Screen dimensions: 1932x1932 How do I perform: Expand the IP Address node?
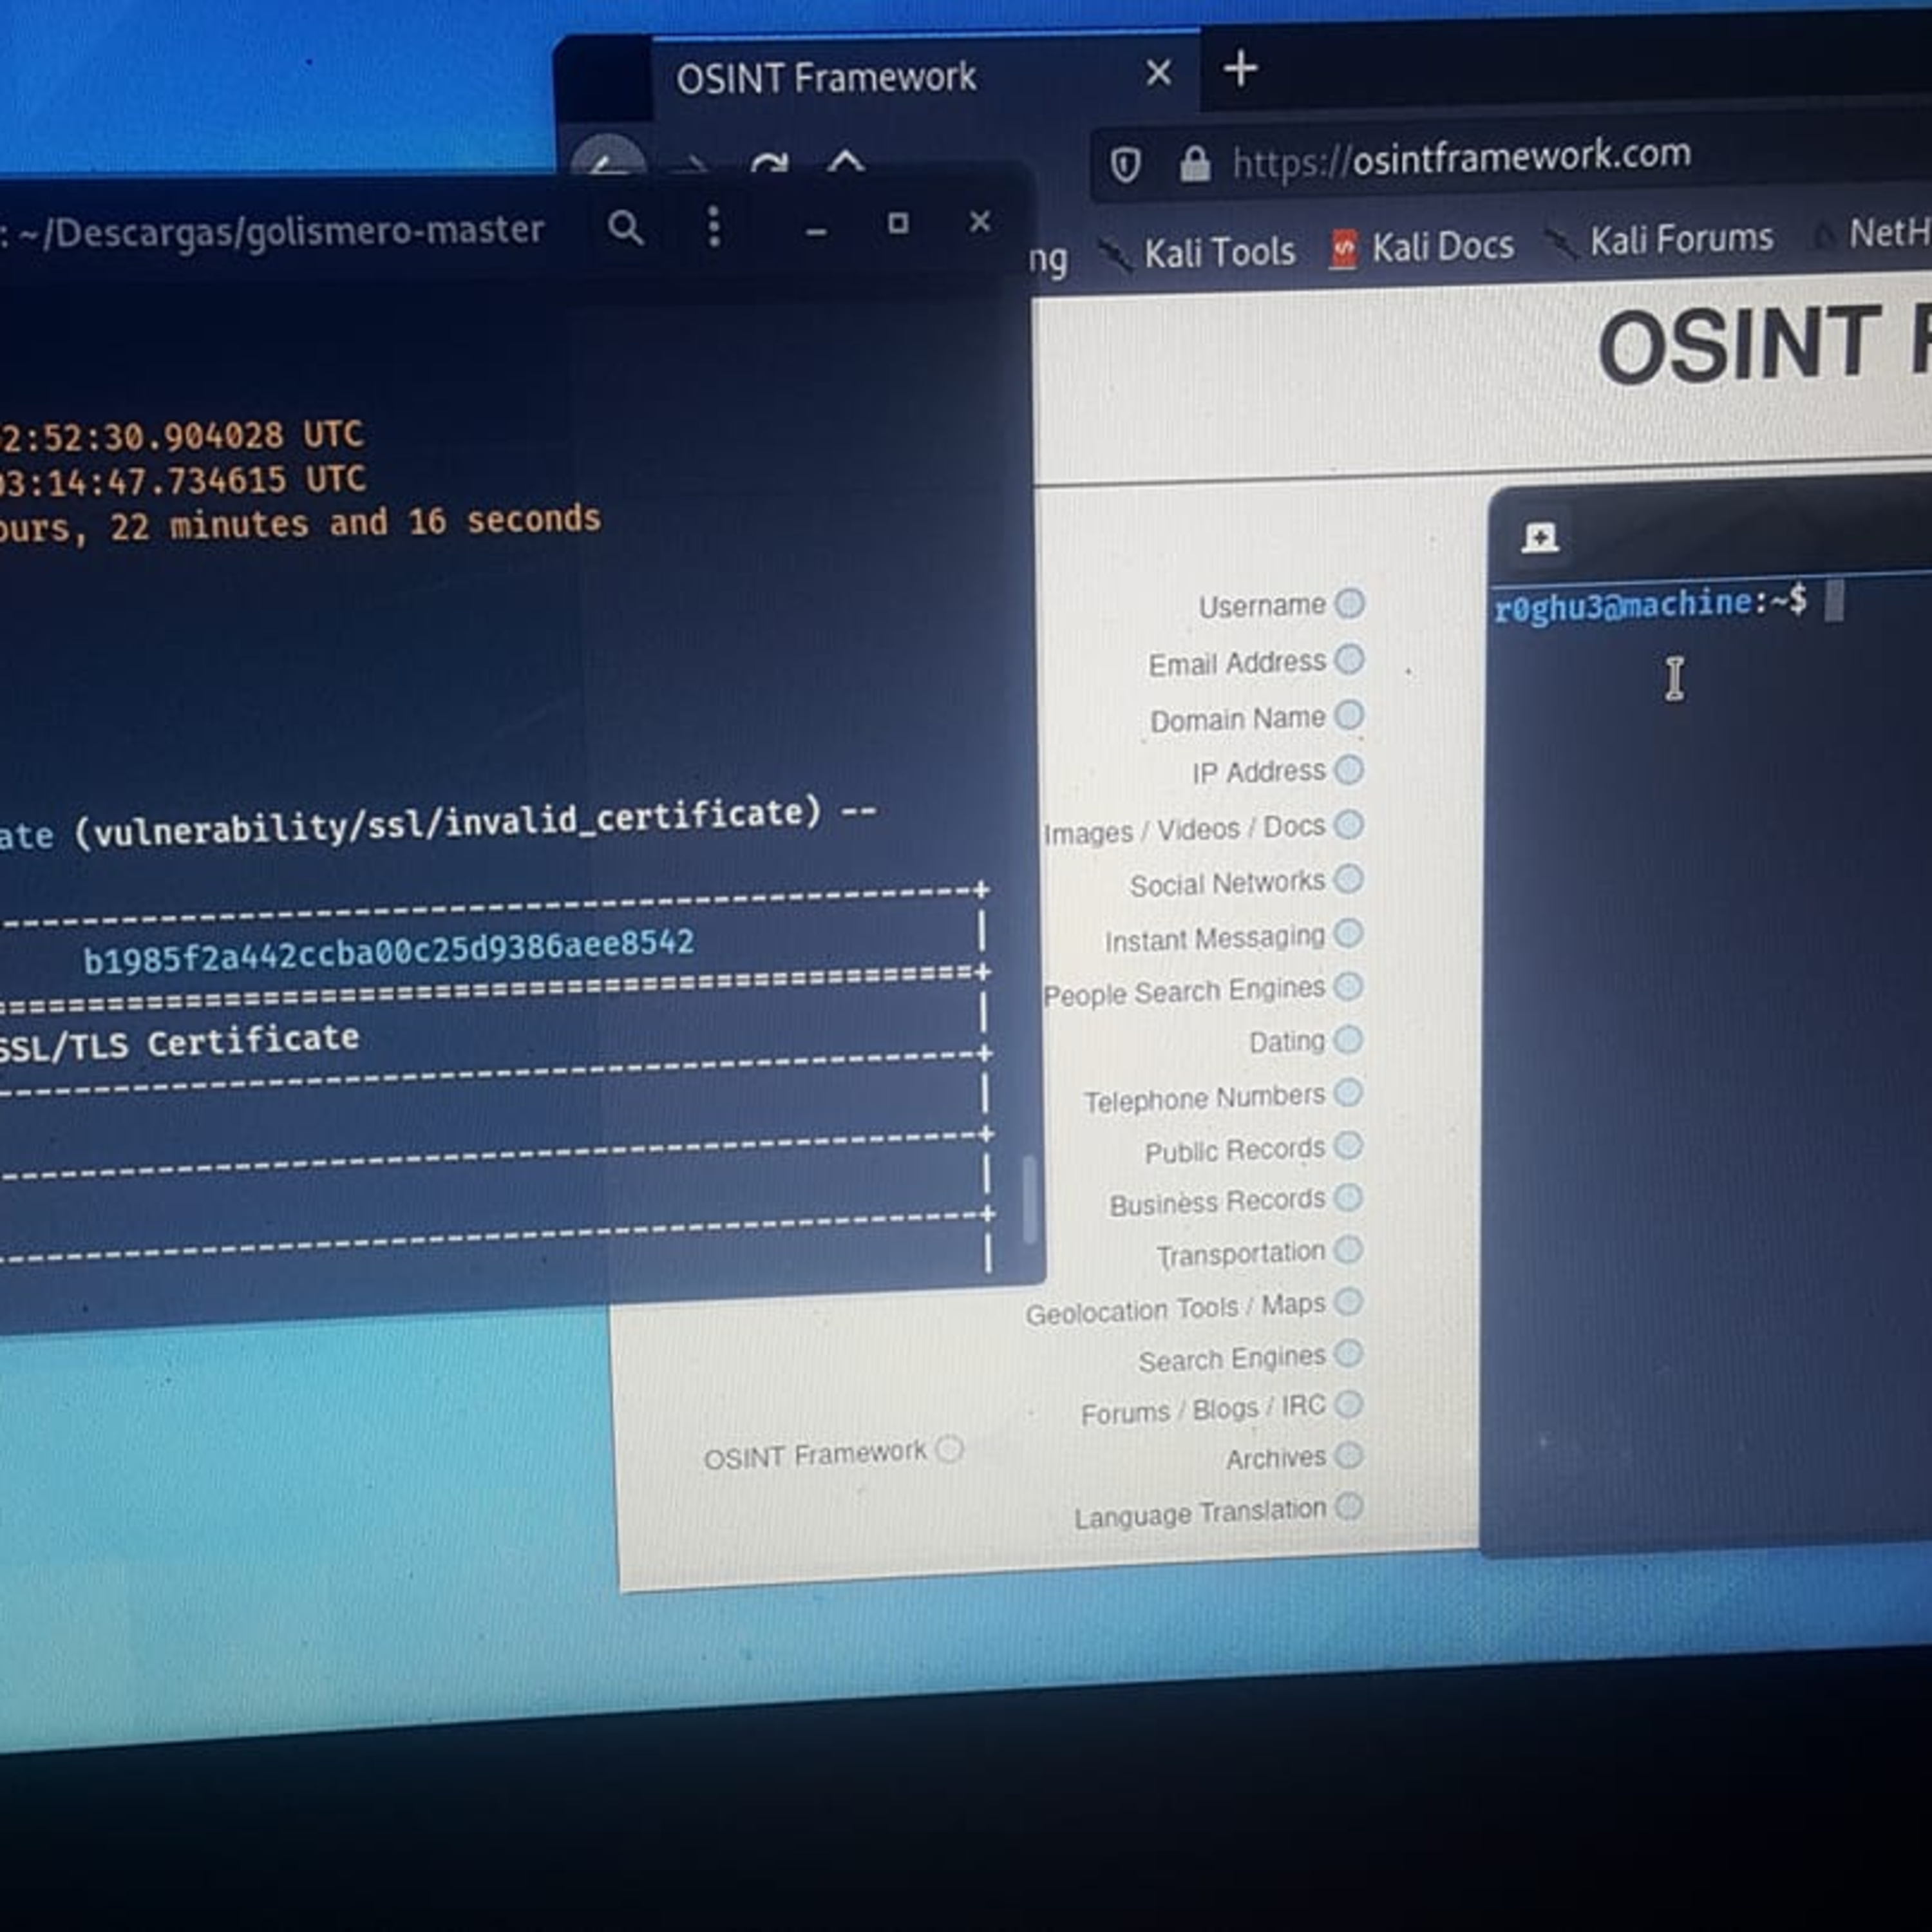(1350, 769)
